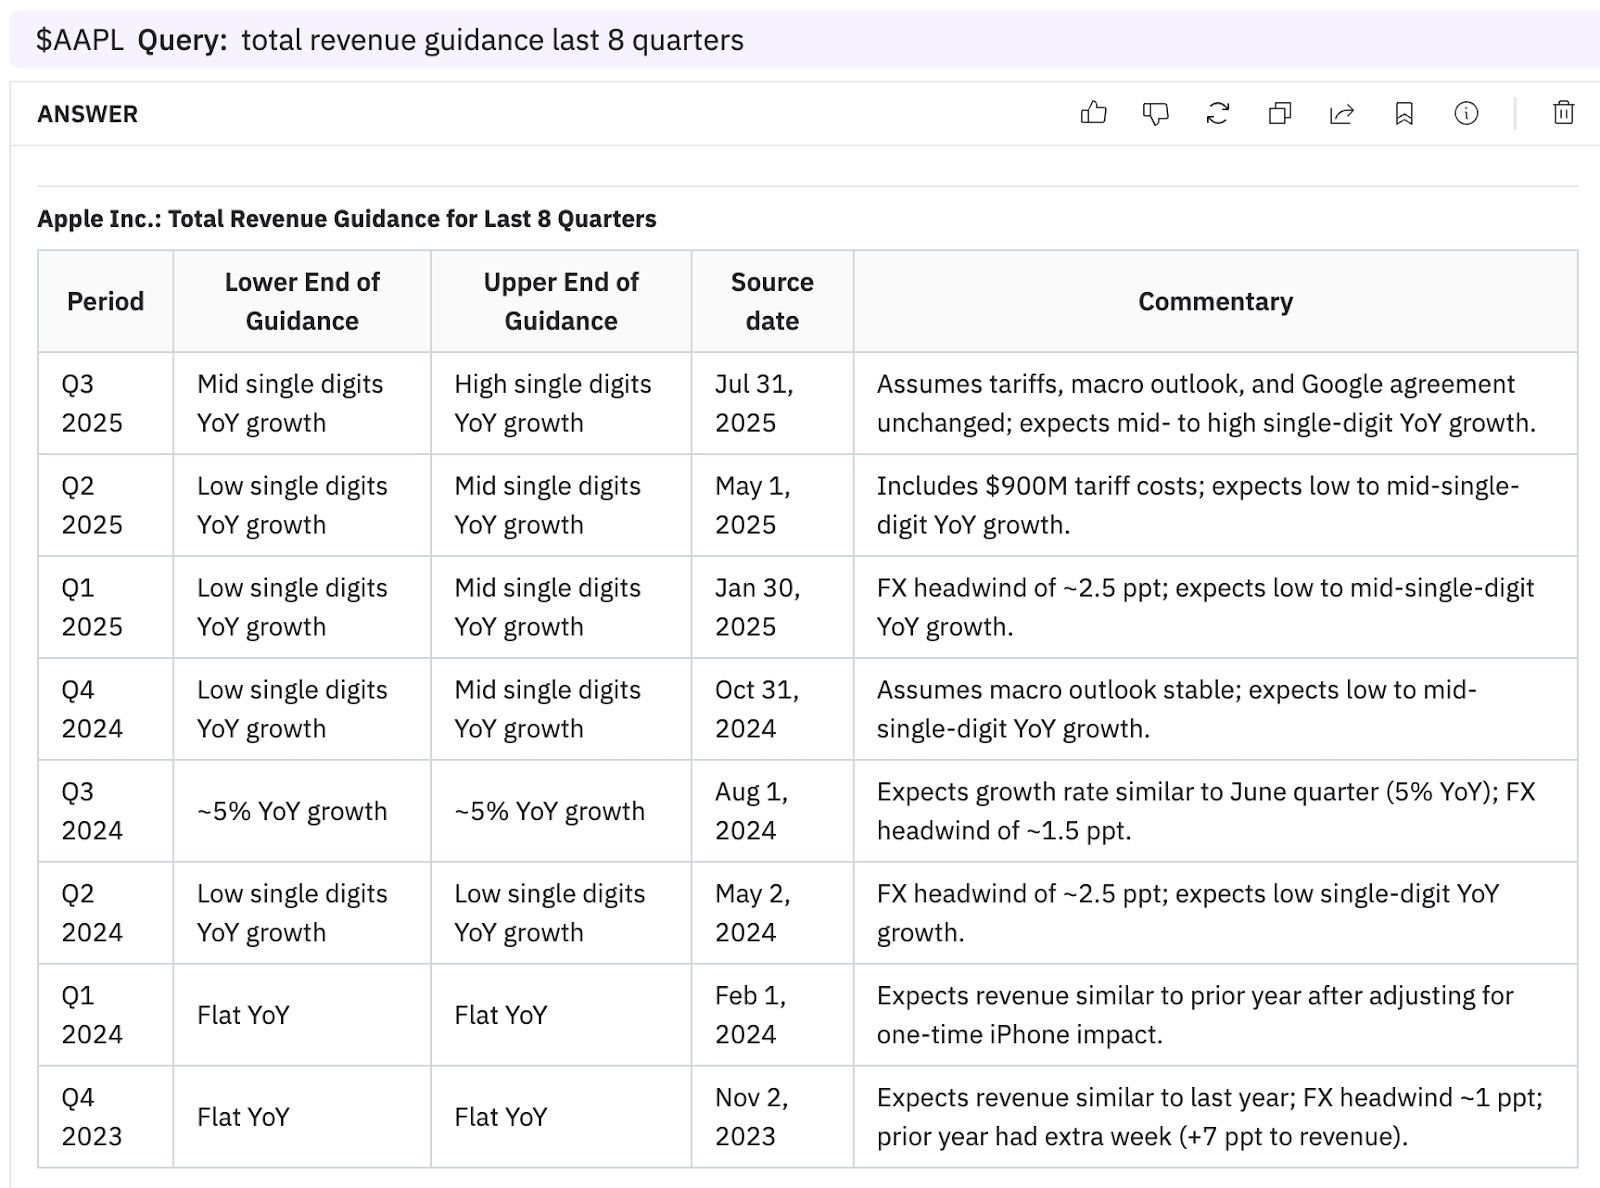This screenshot has height=1188, width=1600.
Task: Click the ANSWER section header
Action: 88,114
